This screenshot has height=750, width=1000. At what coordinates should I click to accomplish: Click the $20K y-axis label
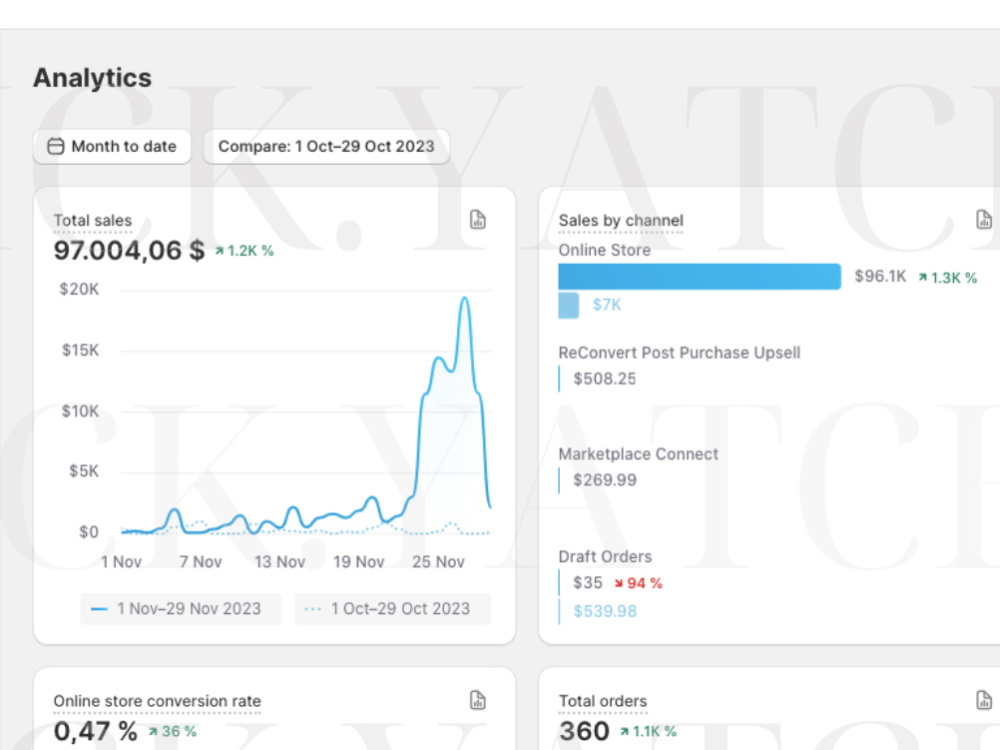[79, 290]
